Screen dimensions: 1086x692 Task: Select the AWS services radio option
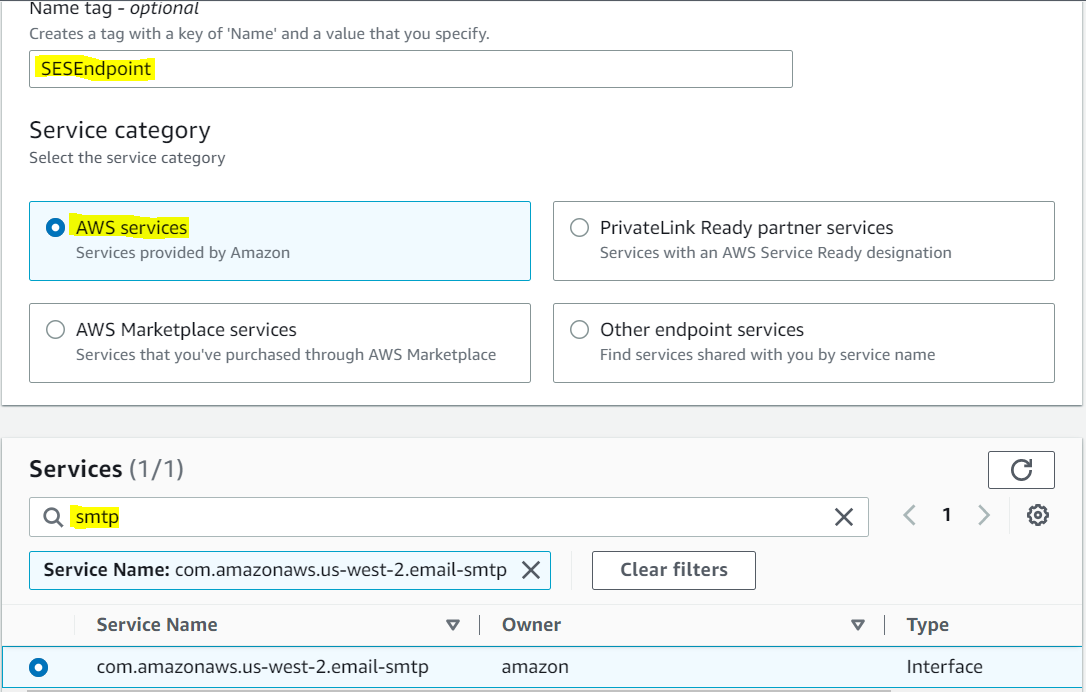(x=57, y=228)
